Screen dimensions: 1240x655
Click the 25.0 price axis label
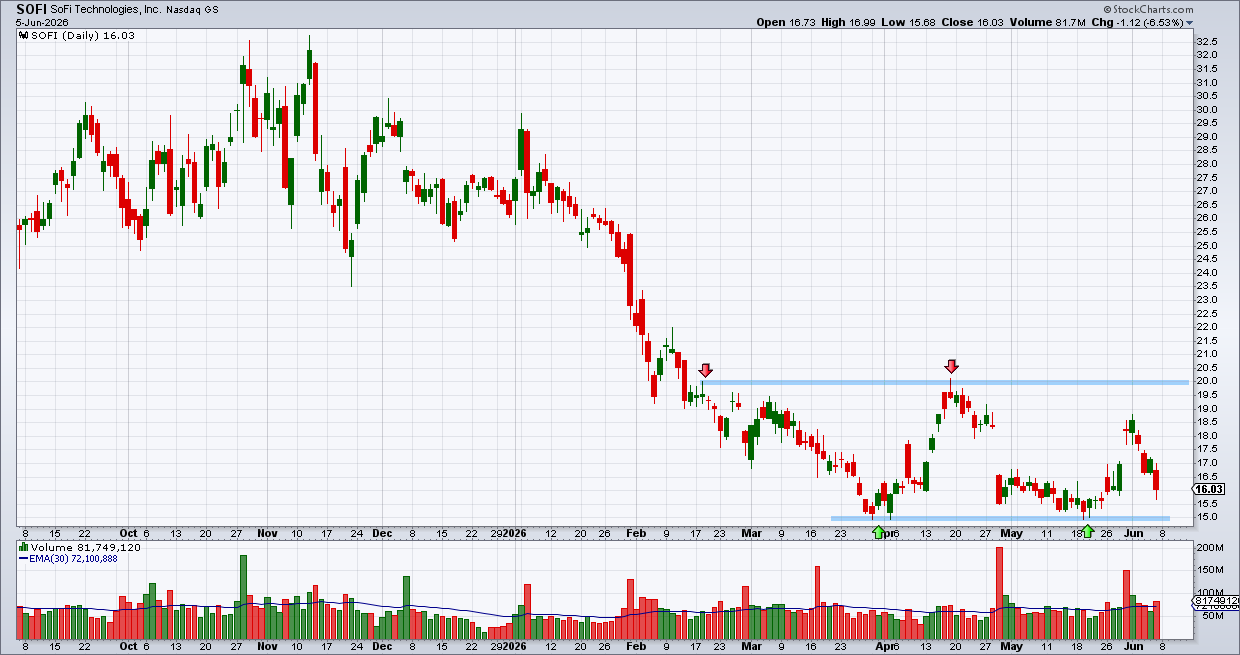1206,245
